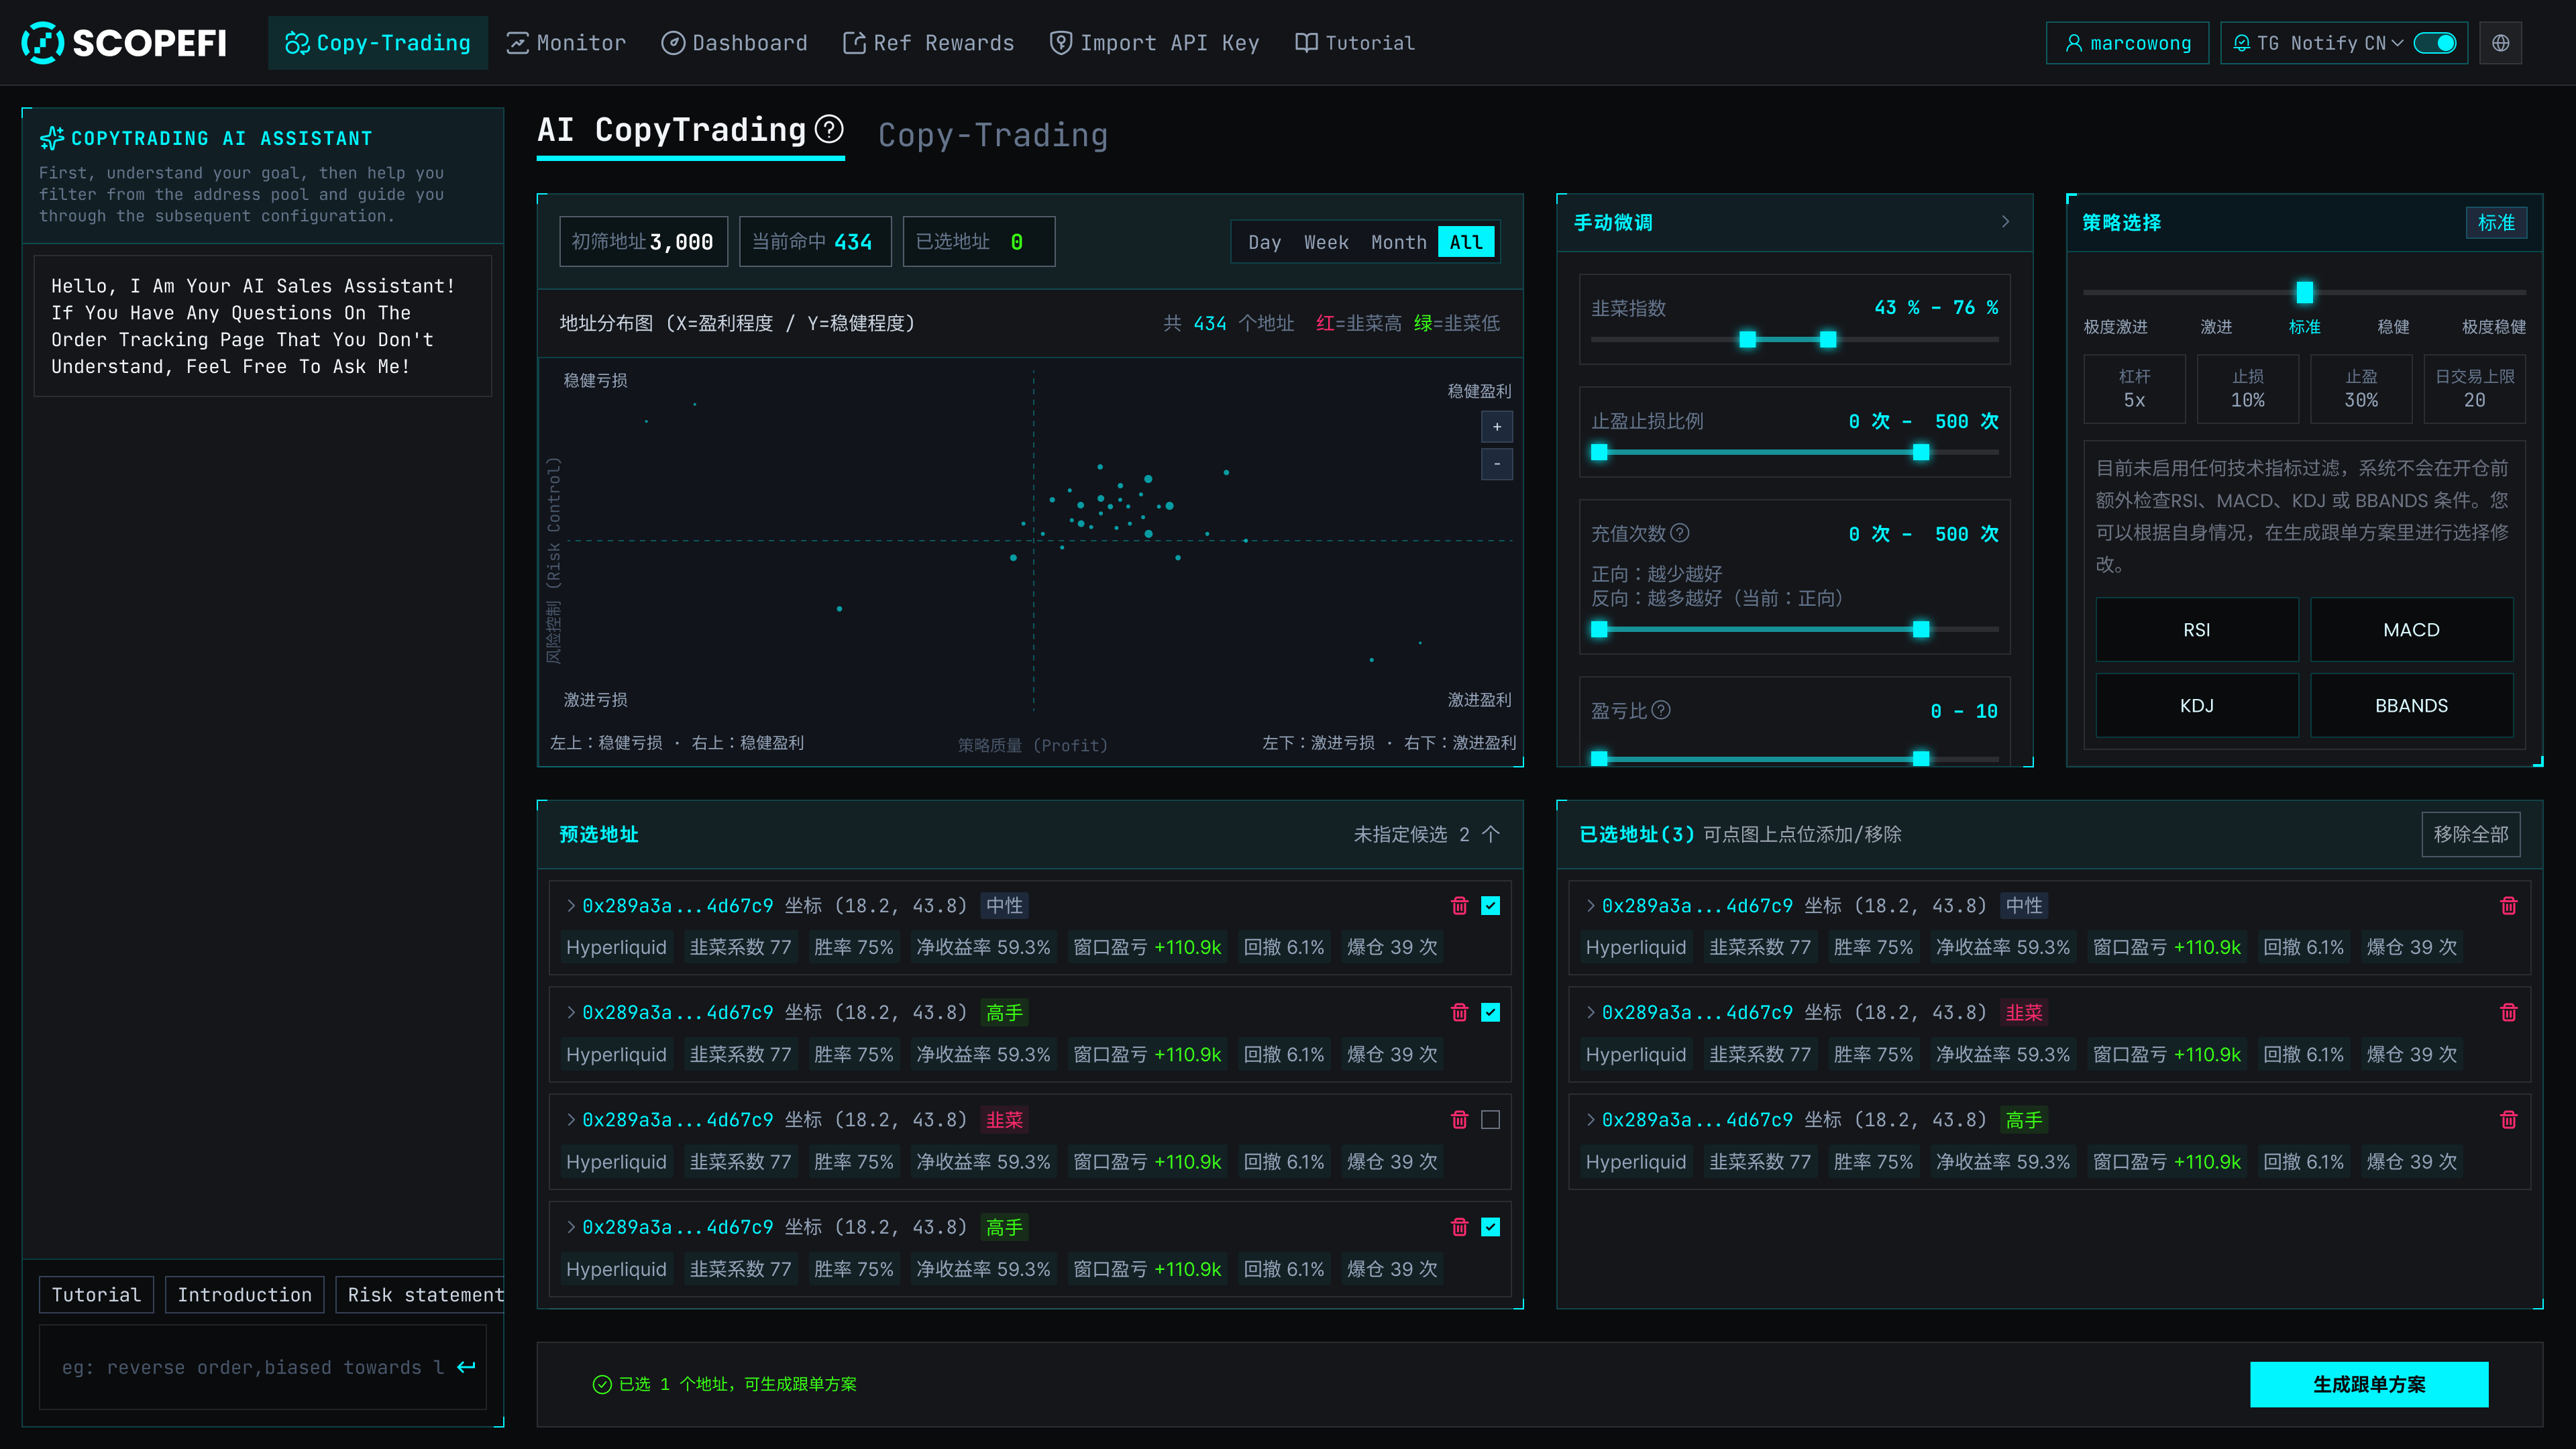
Task: Click the Risk statement chip
Action: 420,1294
